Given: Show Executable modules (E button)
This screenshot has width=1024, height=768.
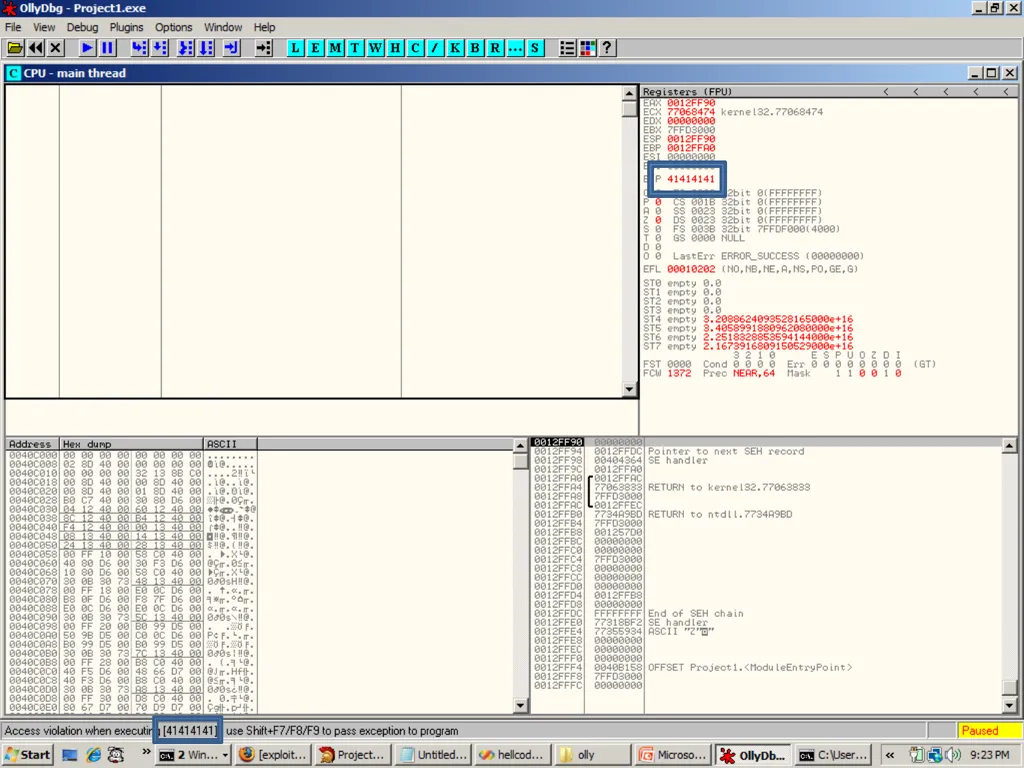Looking at the screenshot, I should tap(315, 48).
